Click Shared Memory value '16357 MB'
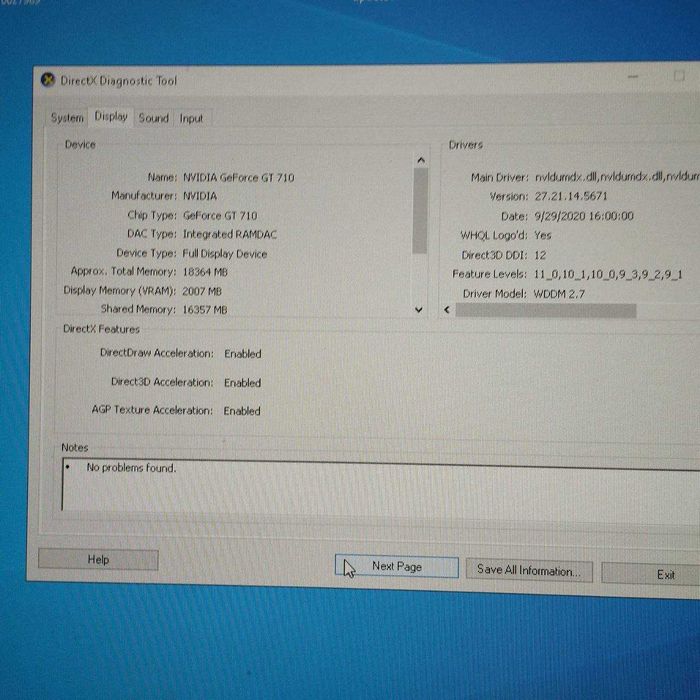The width and height of the screenshot is (700, 700). (204, 309)
